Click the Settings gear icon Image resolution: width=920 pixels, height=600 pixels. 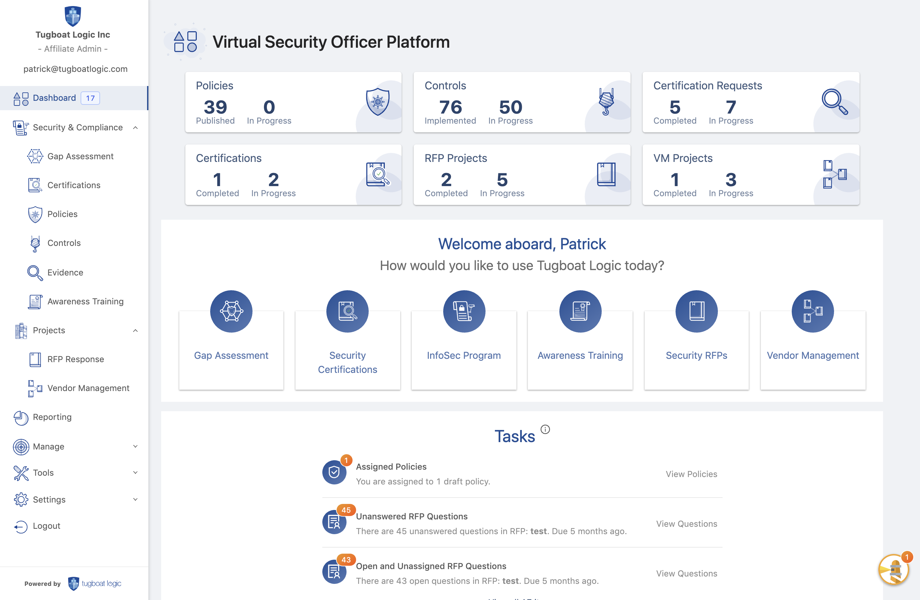pos(21,500)
